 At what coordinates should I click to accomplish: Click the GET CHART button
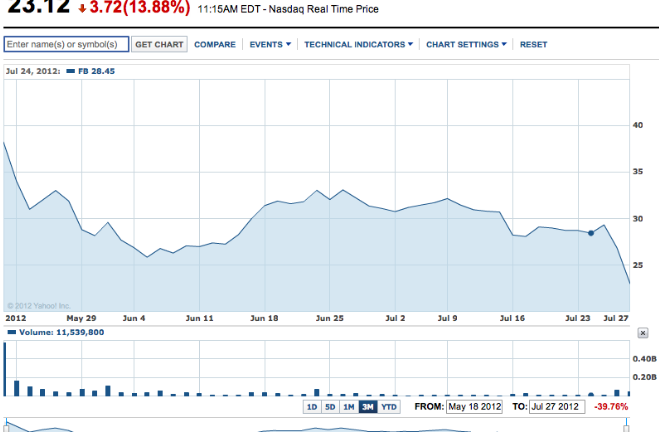click(159, 44)
